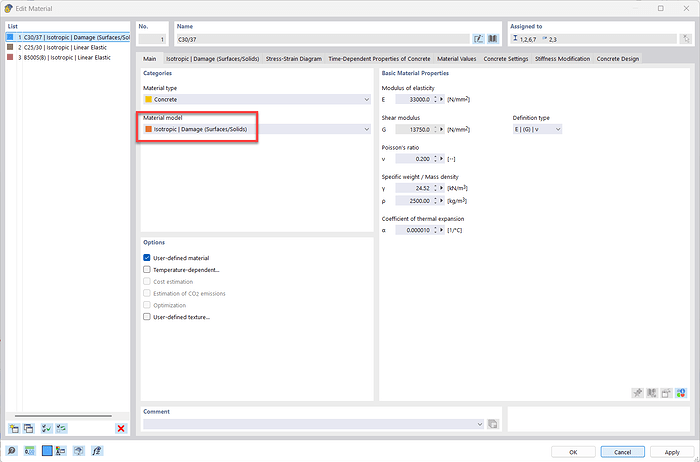Select C25/30 Isotropic Linear Elastic in list
The image size is (700, 462).
click(x=60, y=47)
